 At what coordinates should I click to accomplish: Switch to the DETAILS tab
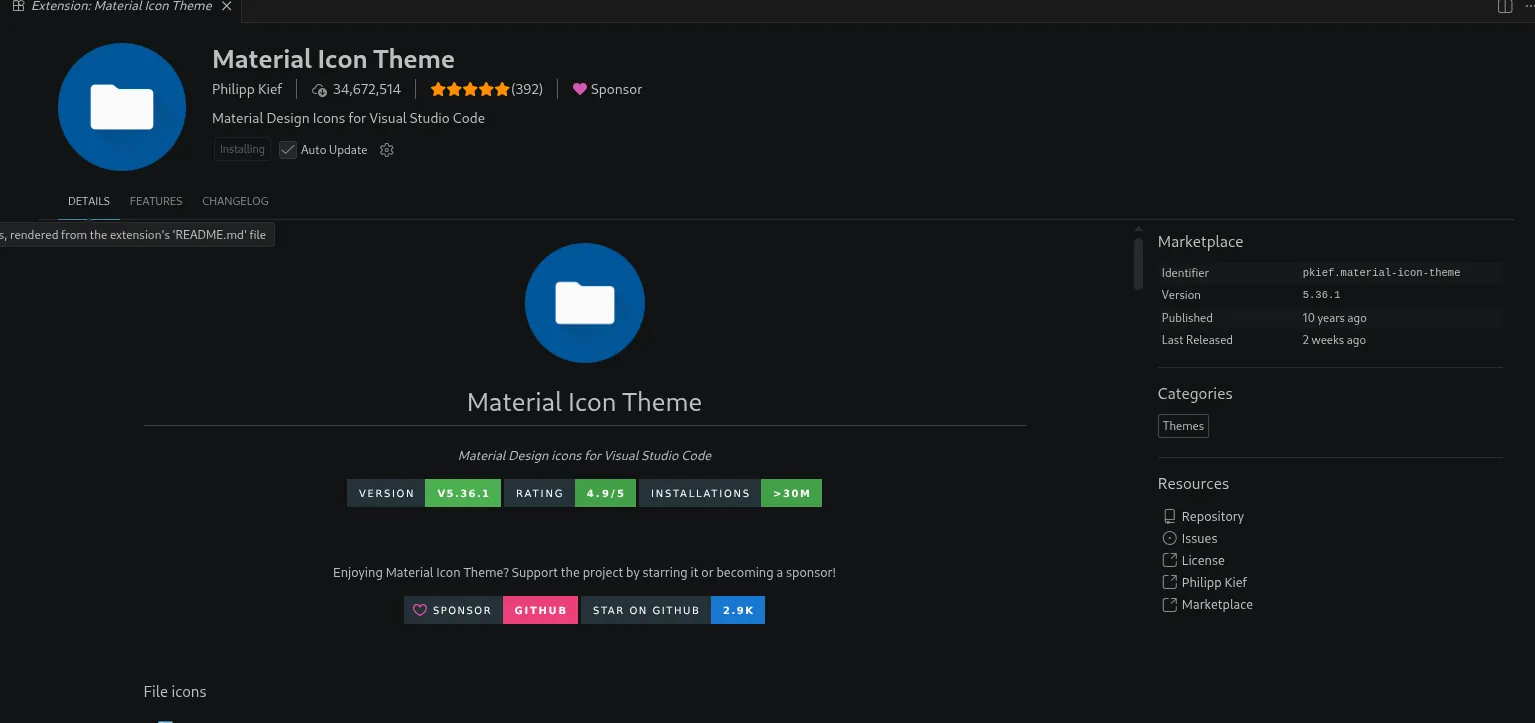(89, 201)
